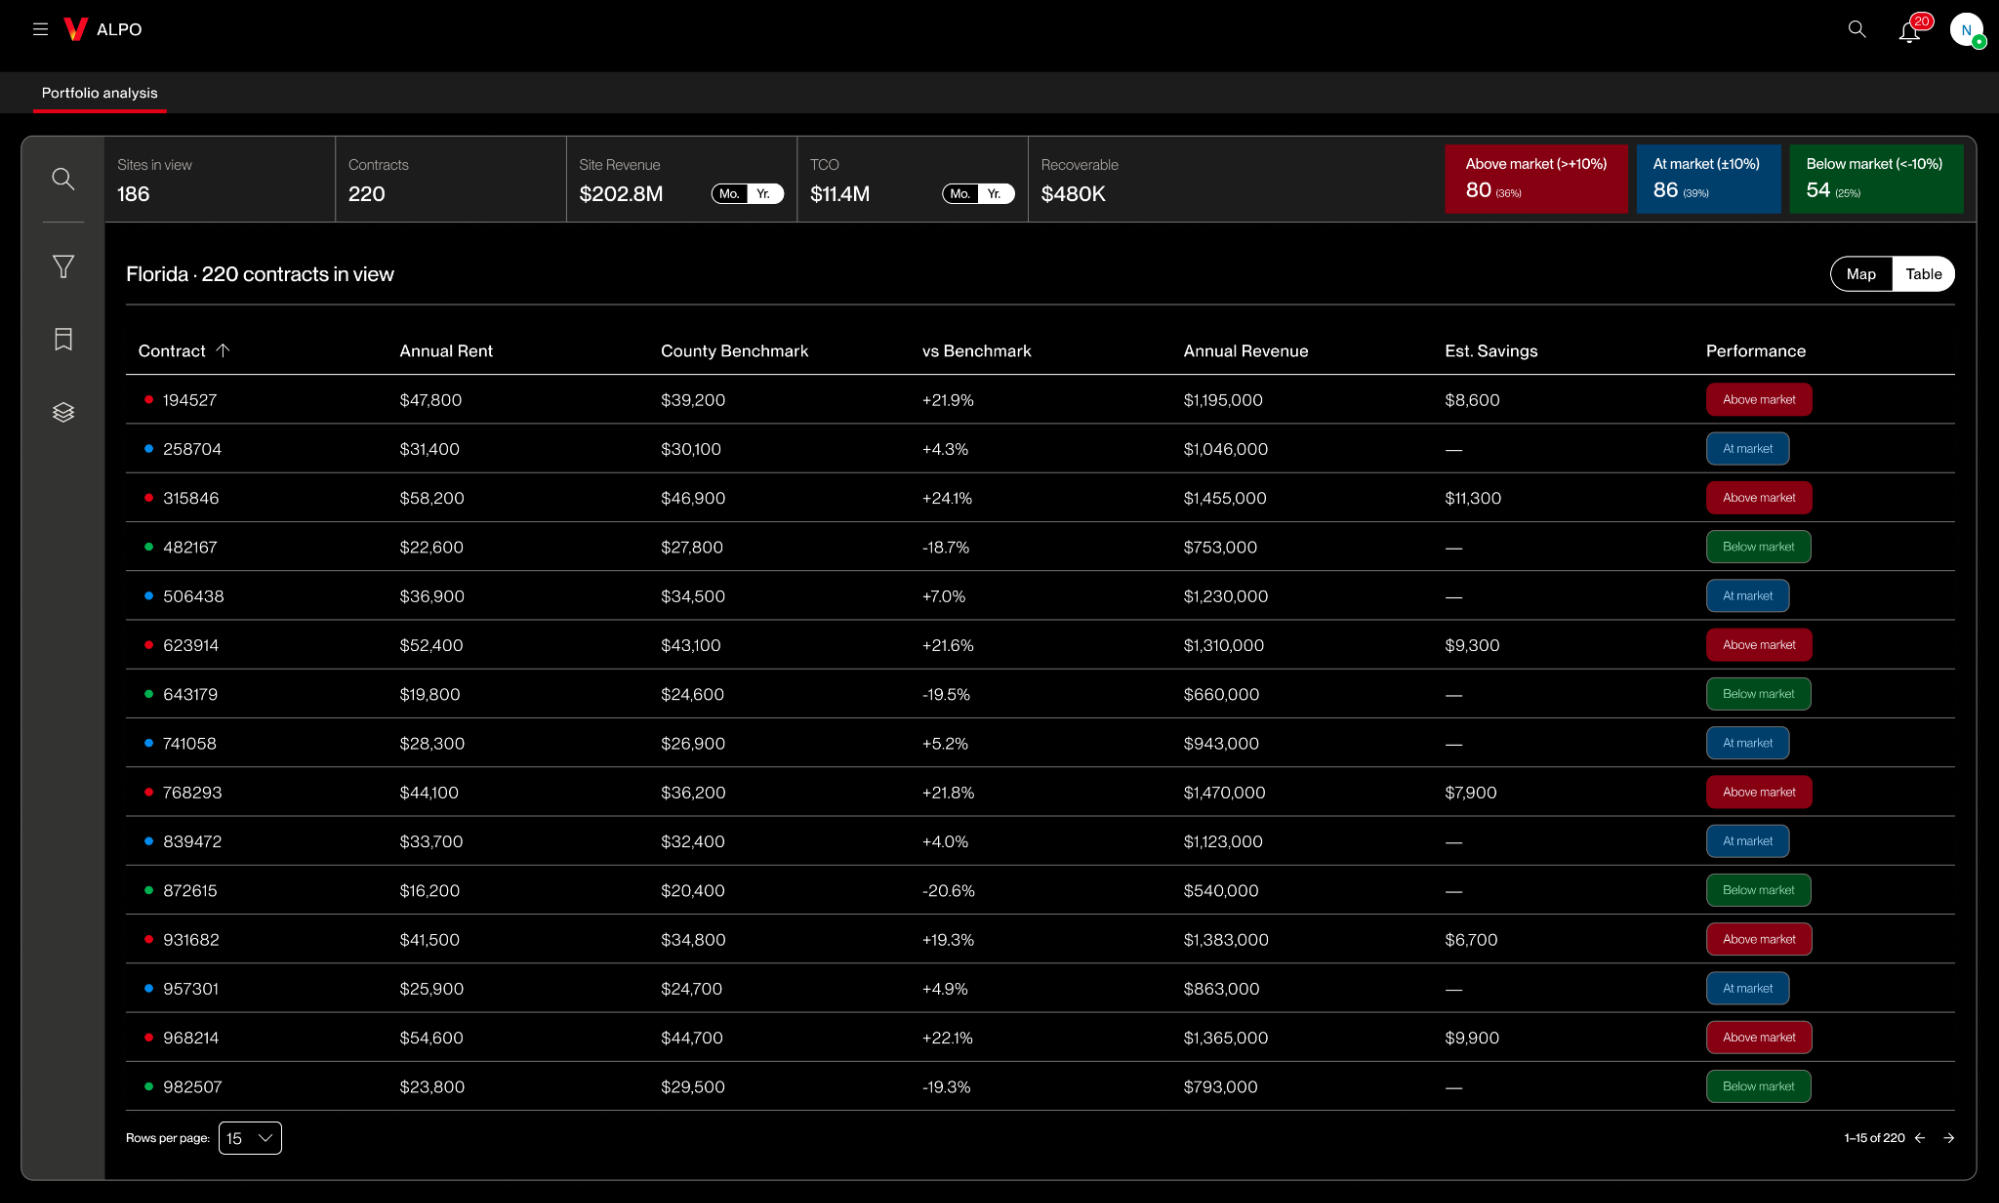The height and width of the screenshot is (1203, 1999).
Task: Open the sidebar layers icon
Action: (63, 412)
